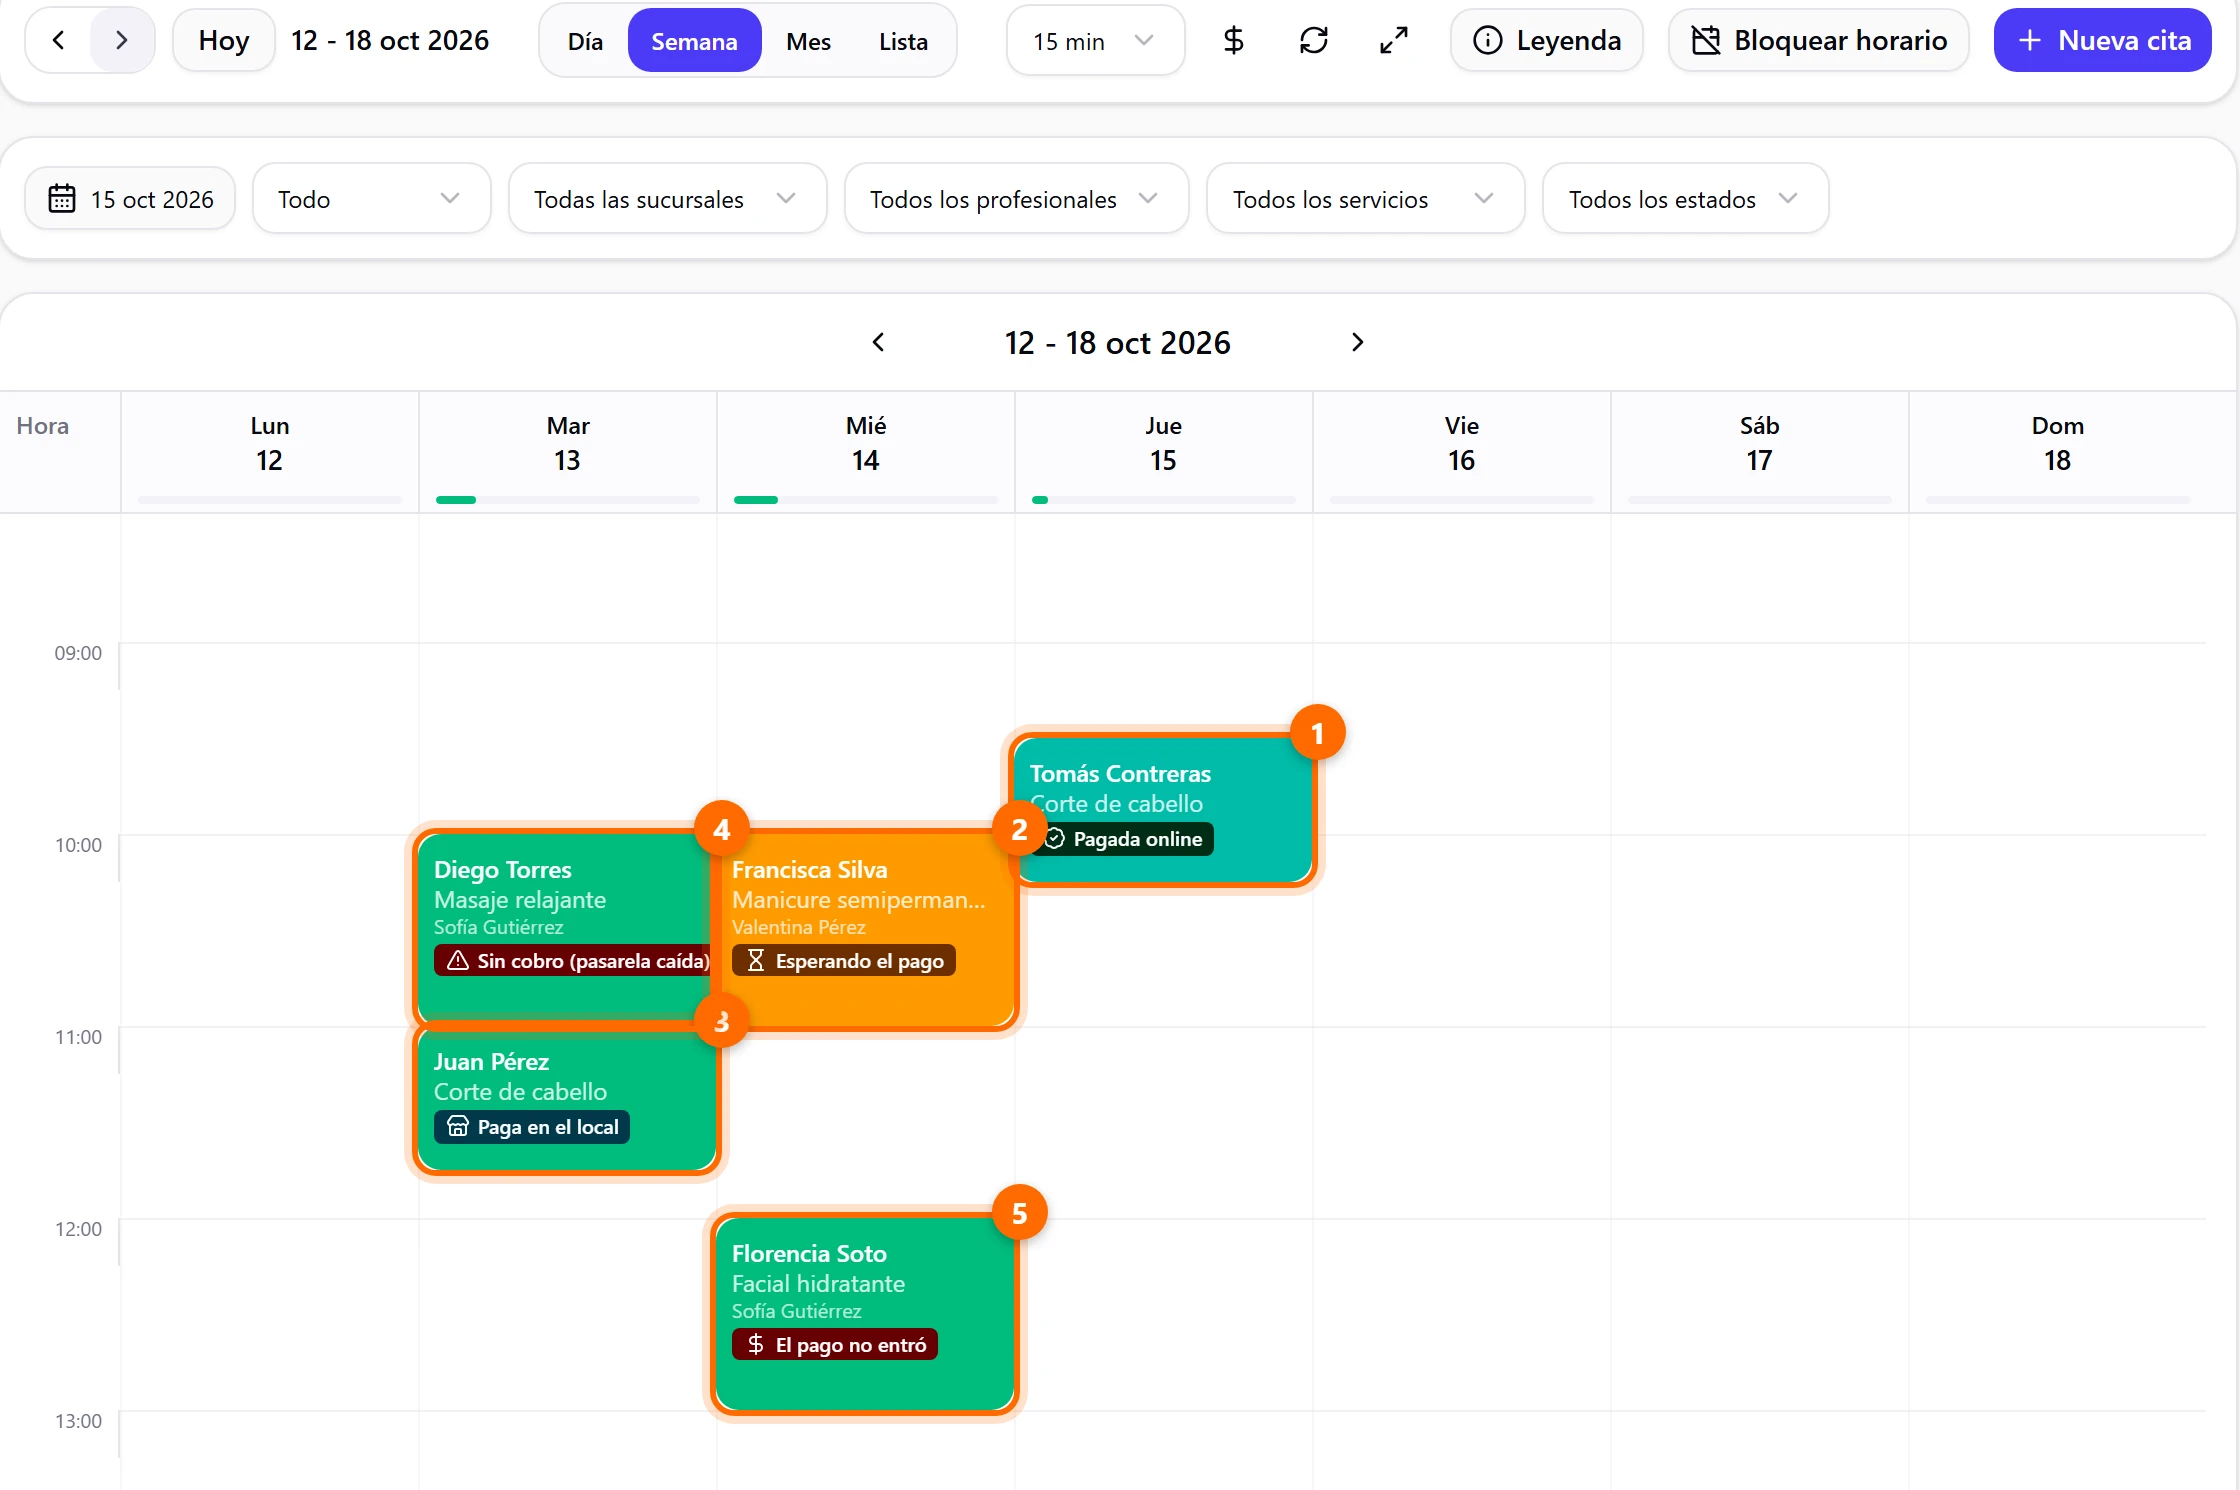The height and width of the screenshot is (1490, 2240).
Task: Click the hourglass icon on Francisca Silva appointment
Action: [x=756, y=960]
